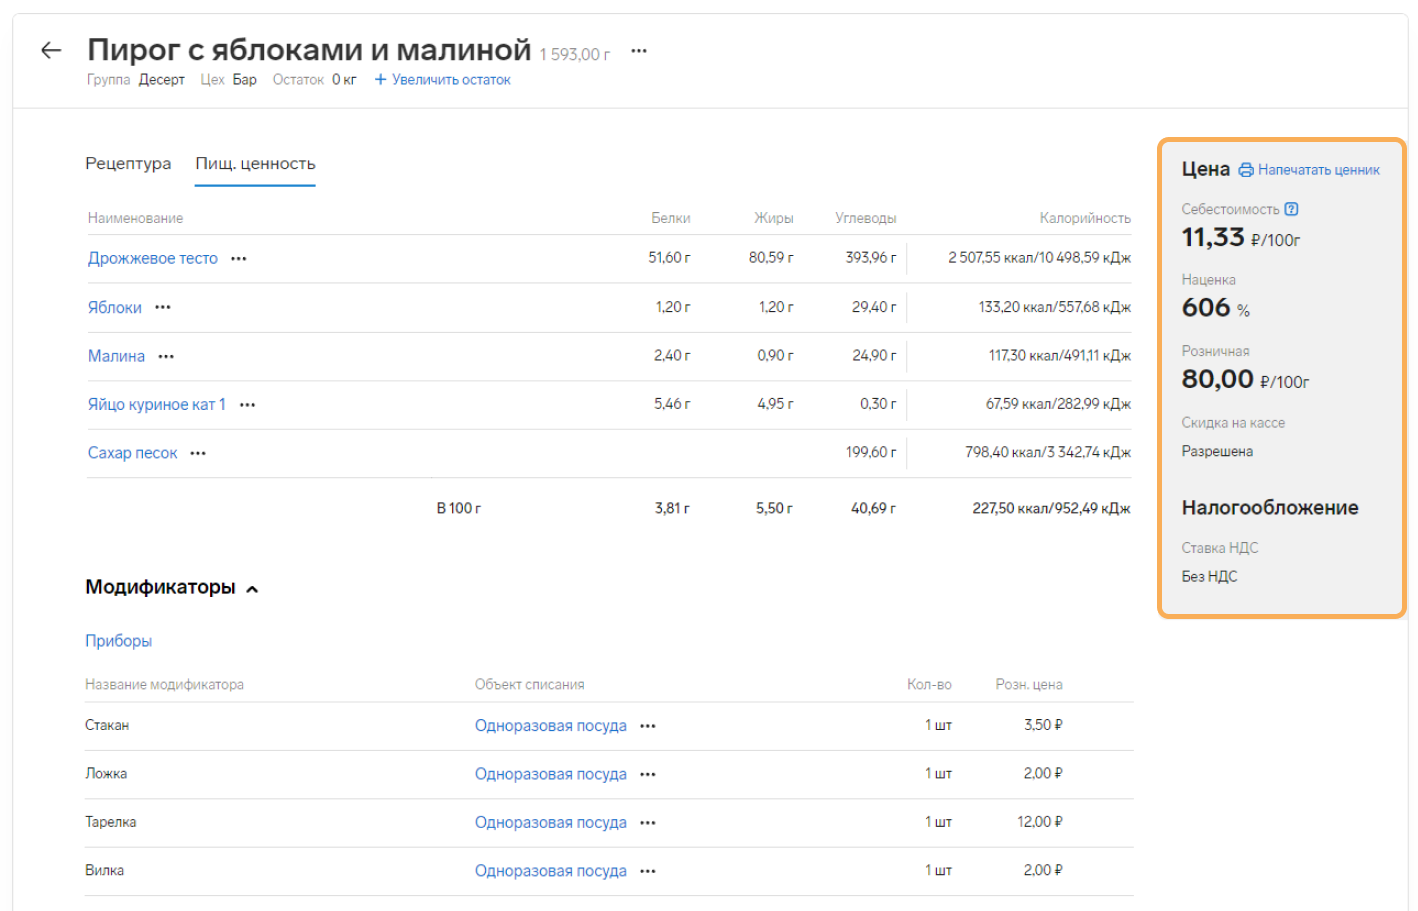This screenshot has width=1418, height=911.
Task: Open the Приборы modifier group link
Action: click(x=118, y=641)
